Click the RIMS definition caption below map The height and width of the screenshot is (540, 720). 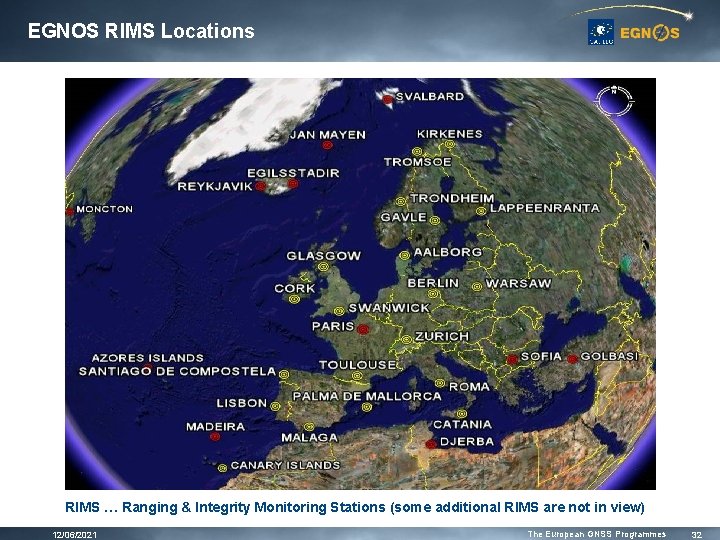355,507
